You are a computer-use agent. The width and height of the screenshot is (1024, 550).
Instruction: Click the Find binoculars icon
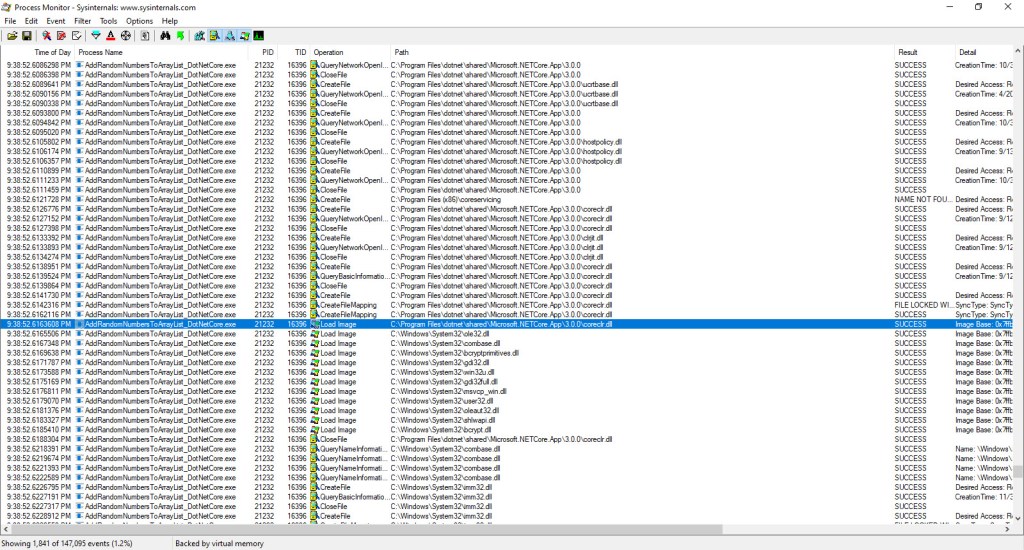[165, 36]
